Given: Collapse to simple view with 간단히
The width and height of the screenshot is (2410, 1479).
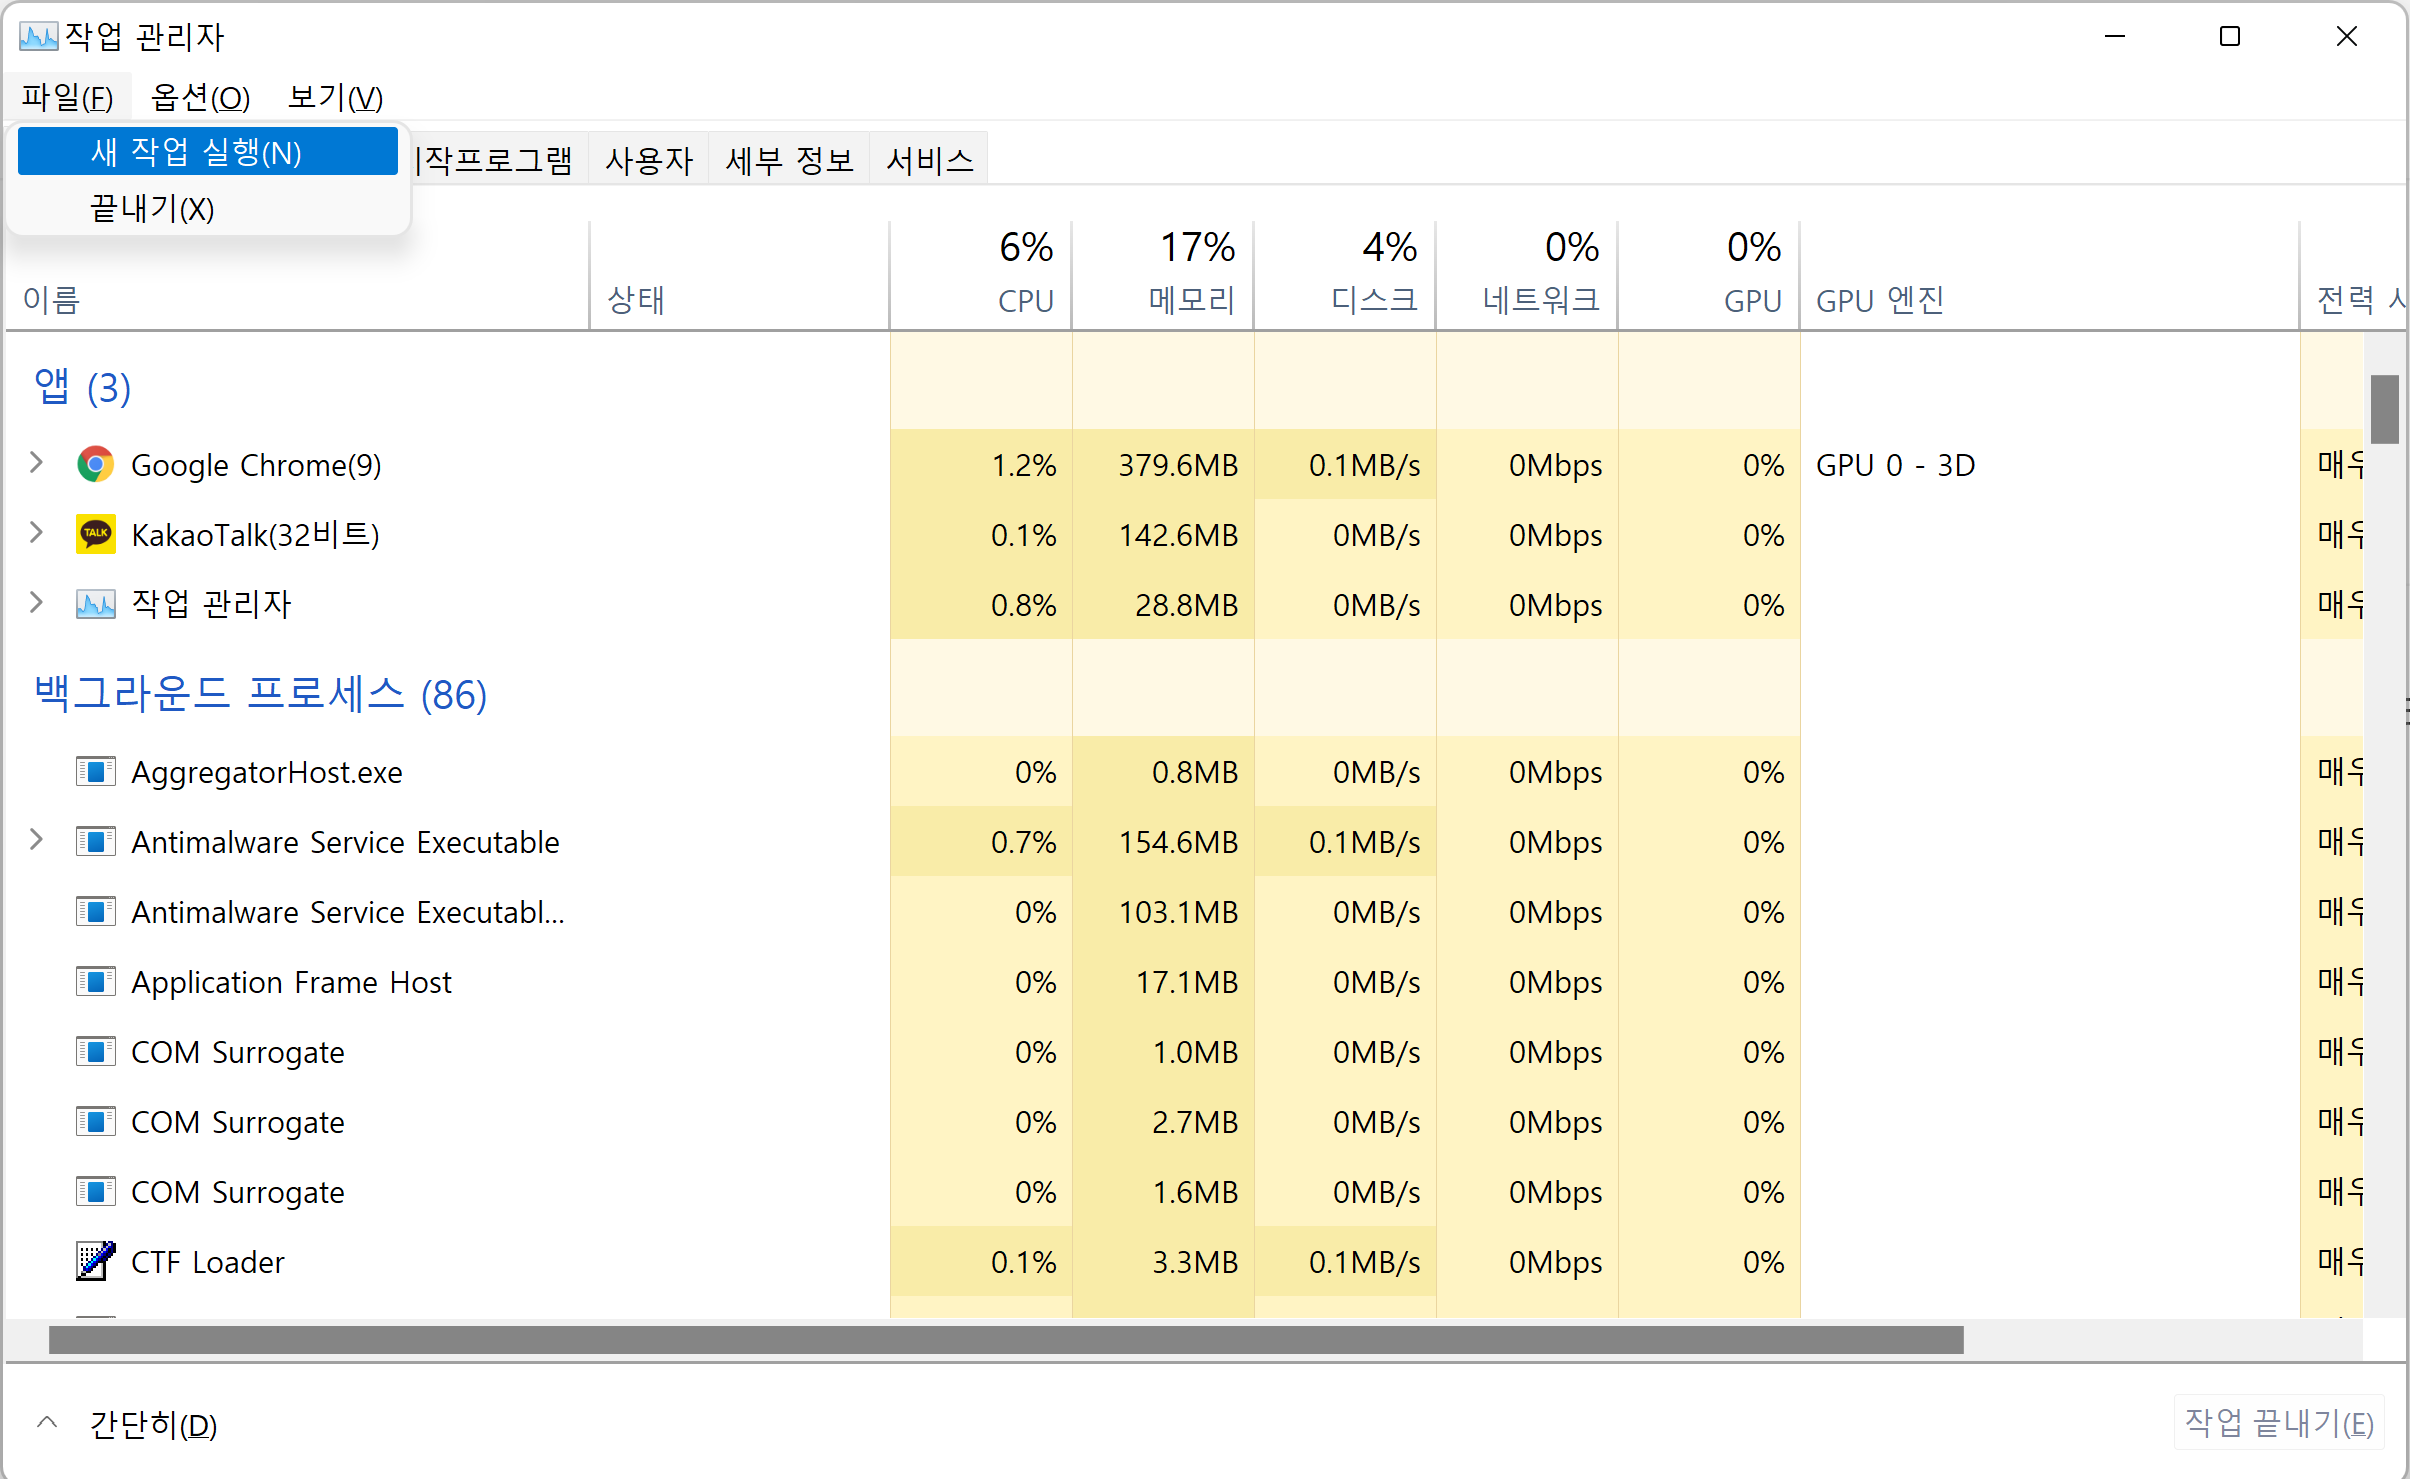Looking at the screenshot, I should [x=152, y=1424].
